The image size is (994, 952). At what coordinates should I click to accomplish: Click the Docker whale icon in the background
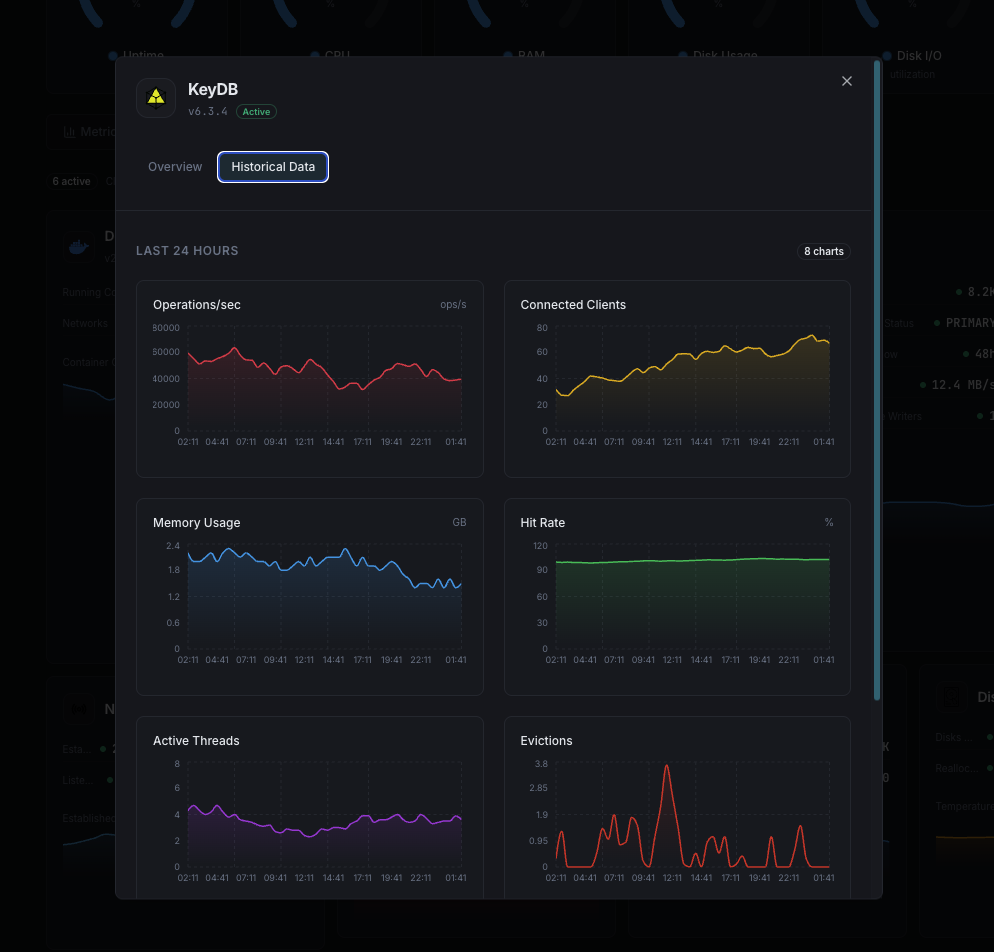click(79, 245)
